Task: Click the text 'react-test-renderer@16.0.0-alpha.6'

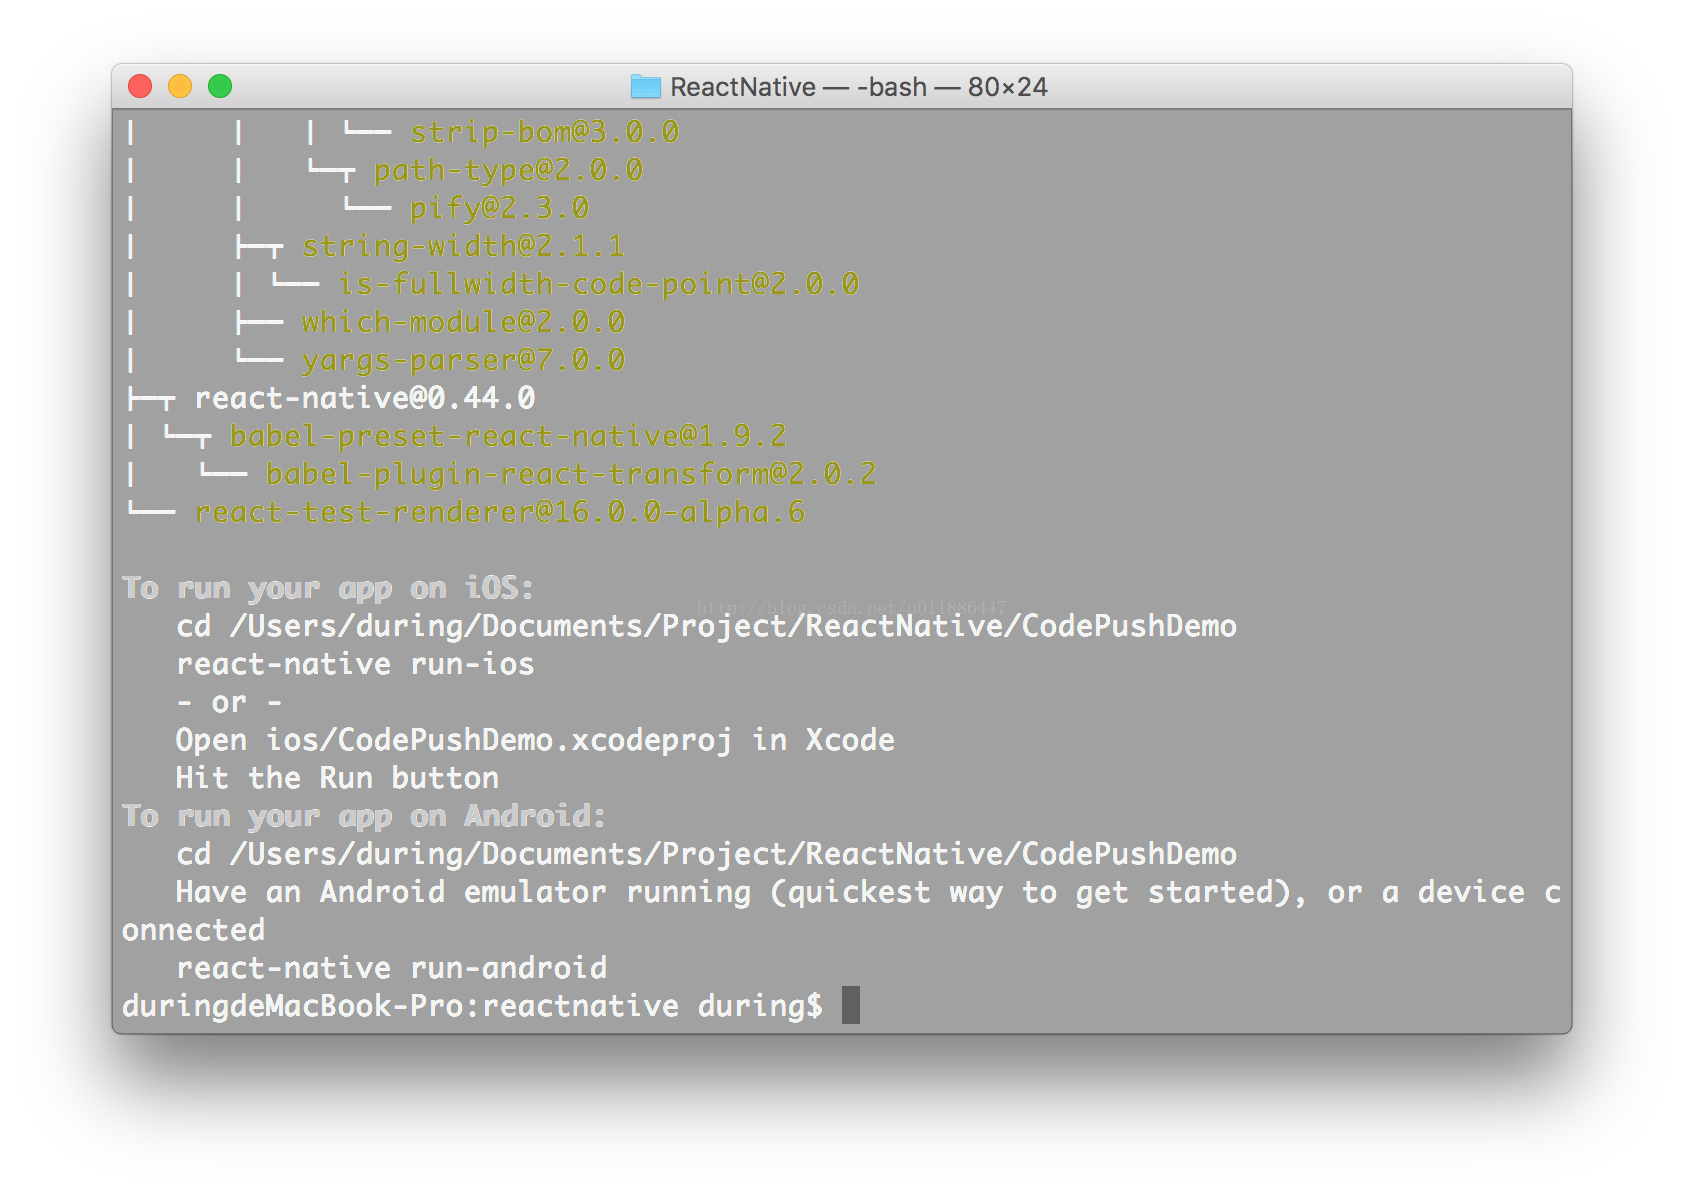Action: pos(500,512)
